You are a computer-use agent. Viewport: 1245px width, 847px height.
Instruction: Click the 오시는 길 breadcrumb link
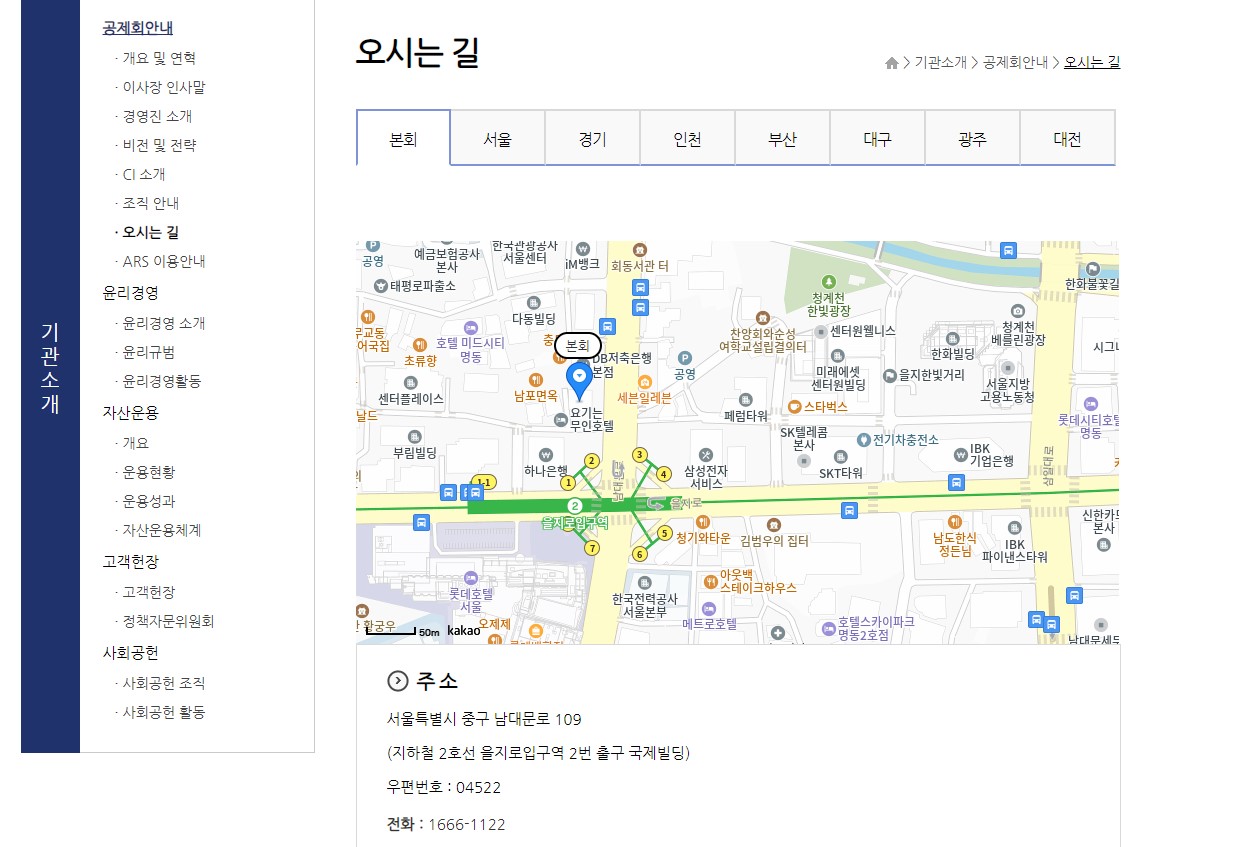point(1091,62)
